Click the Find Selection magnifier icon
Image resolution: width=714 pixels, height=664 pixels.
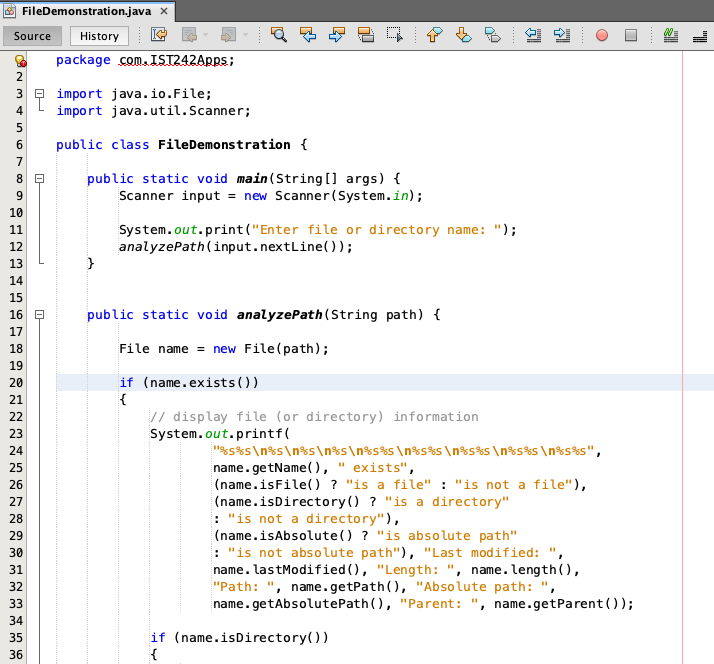[x=278, y=35]
